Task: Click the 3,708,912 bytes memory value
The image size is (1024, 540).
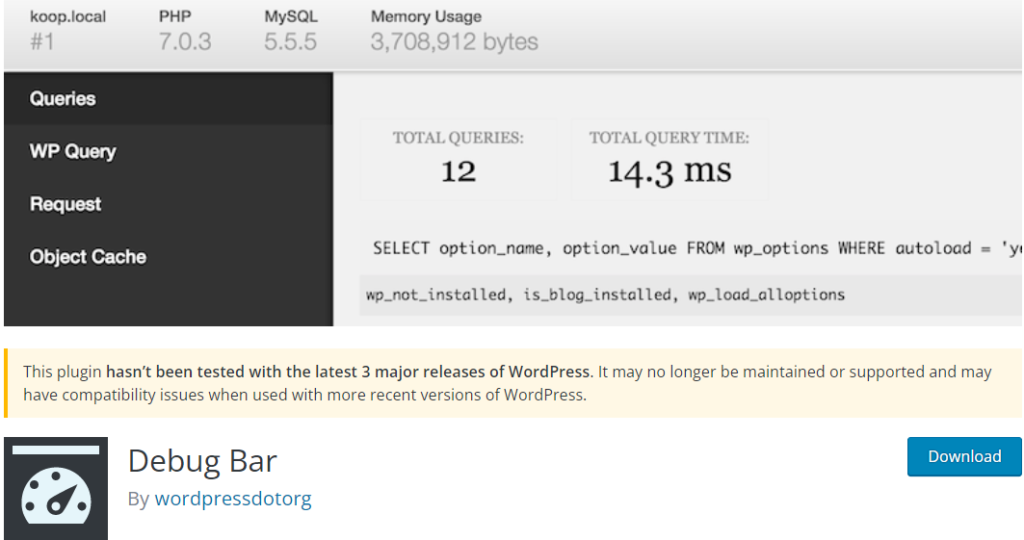Action: pos(454,42)
